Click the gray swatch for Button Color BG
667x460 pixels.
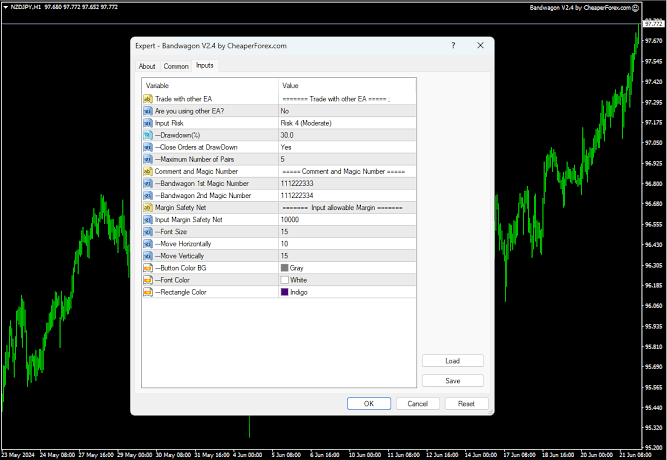285,268
